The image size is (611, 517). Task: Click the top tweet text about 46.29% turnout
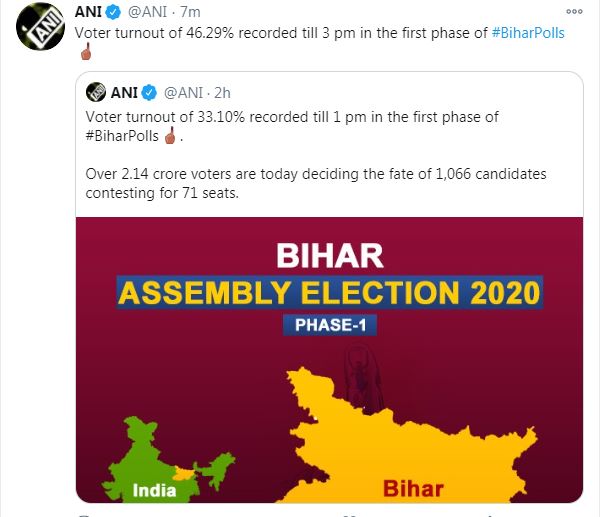(x=281, y=33)
